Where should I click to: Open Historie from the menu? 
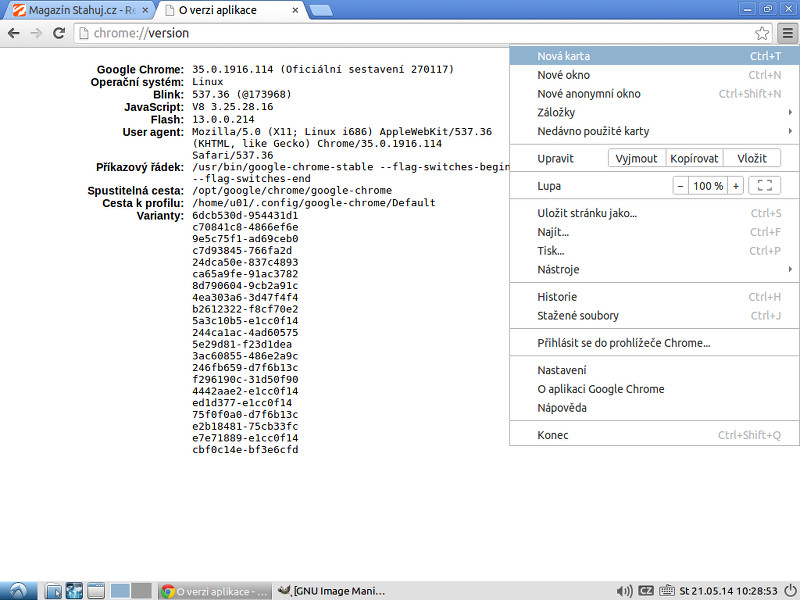click(655, 297)
